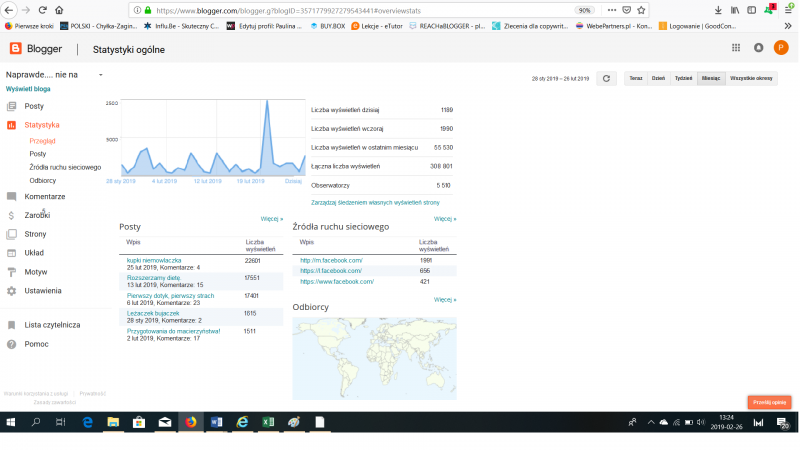This screenshot has width=800, height=450.
Task: Open the orange P account avatar
Action: coord(781,47)
